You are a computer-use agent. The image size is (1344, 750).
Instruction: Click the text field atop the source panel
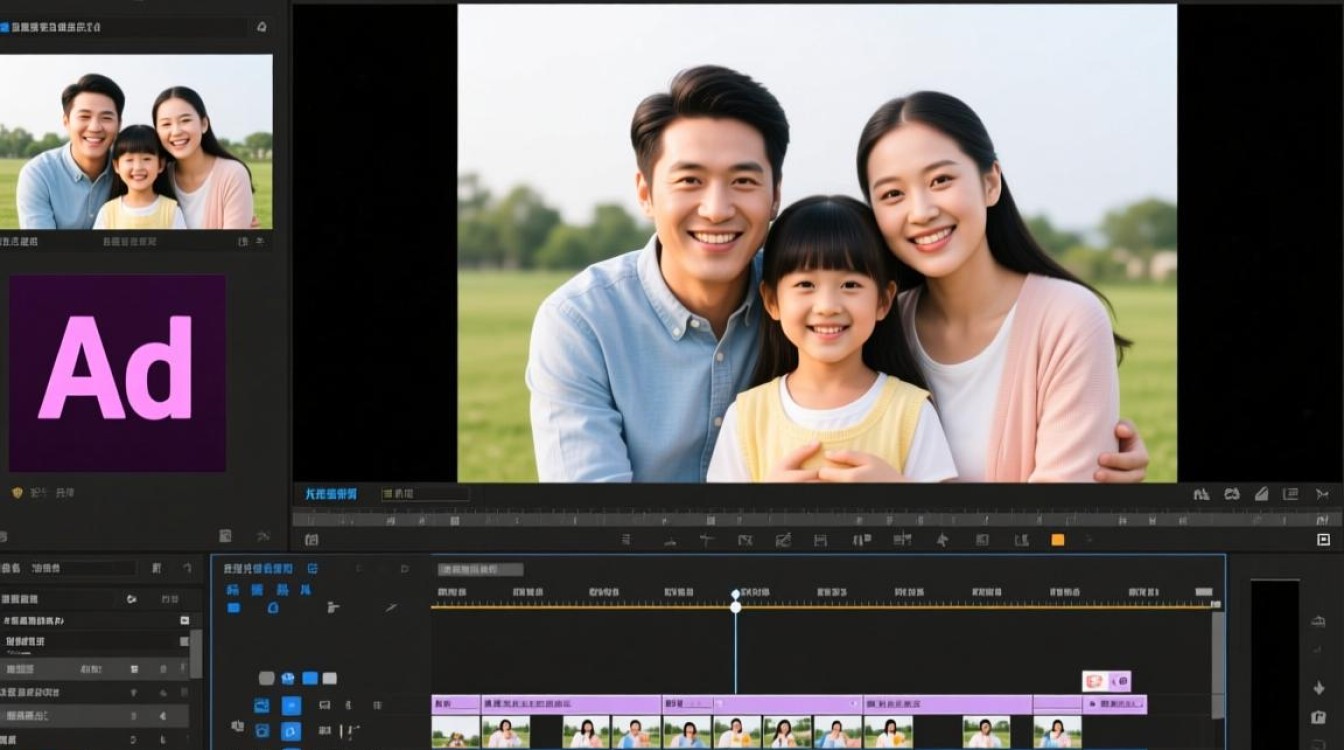(124, 27)
